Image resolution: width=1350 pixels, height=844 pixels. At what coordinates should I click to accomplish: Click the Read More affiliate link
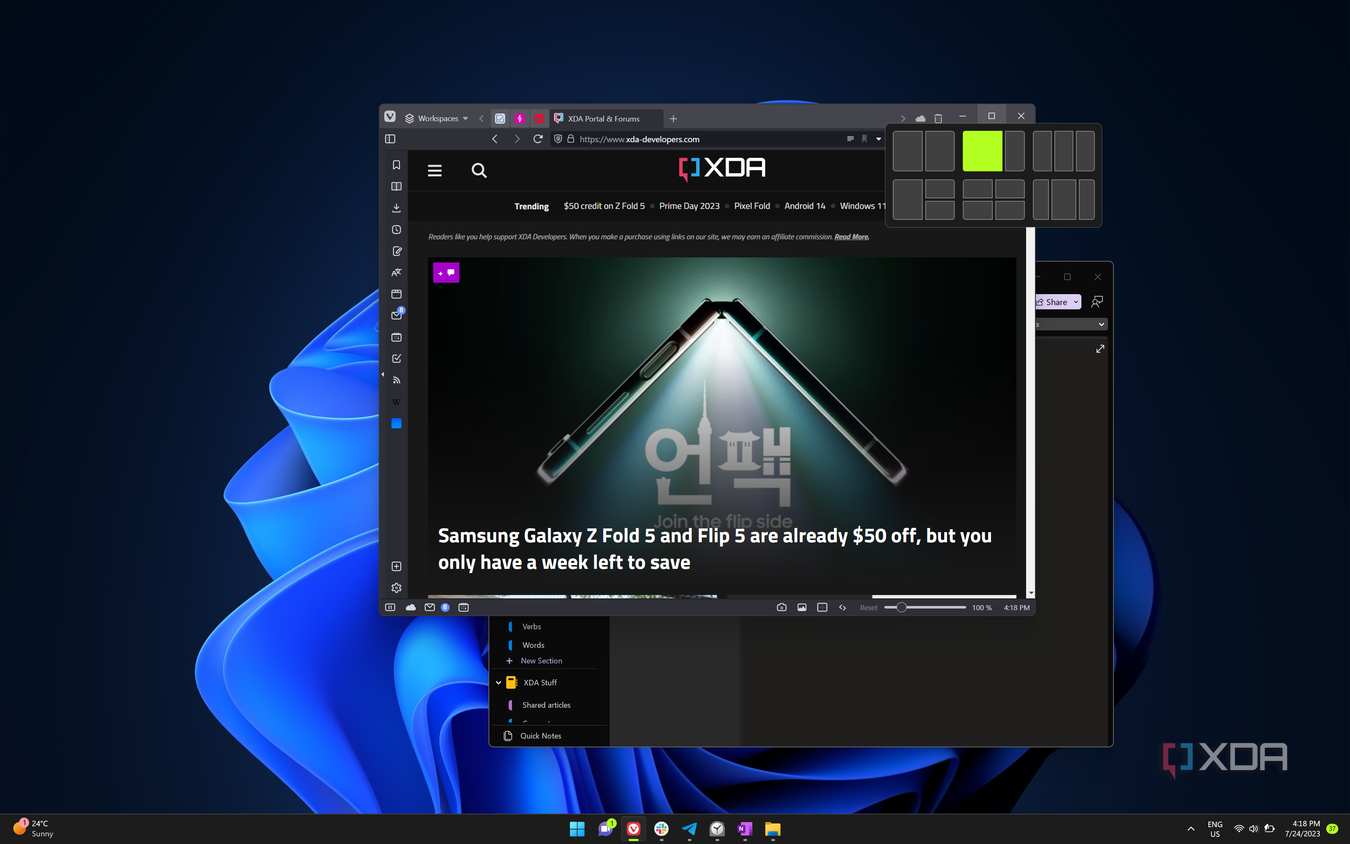pyautogui.click(x=852, y=237)
